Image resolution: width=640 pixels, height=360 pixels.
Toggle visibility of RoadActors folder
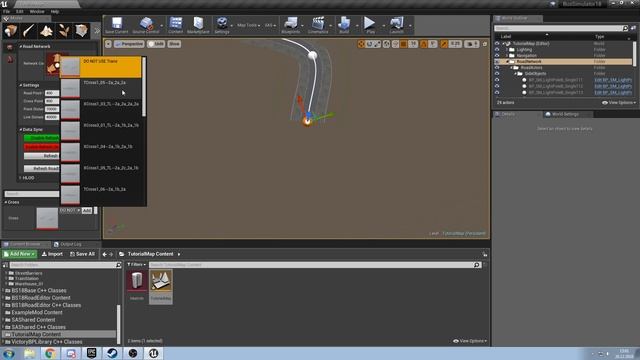tap(497, 68)
